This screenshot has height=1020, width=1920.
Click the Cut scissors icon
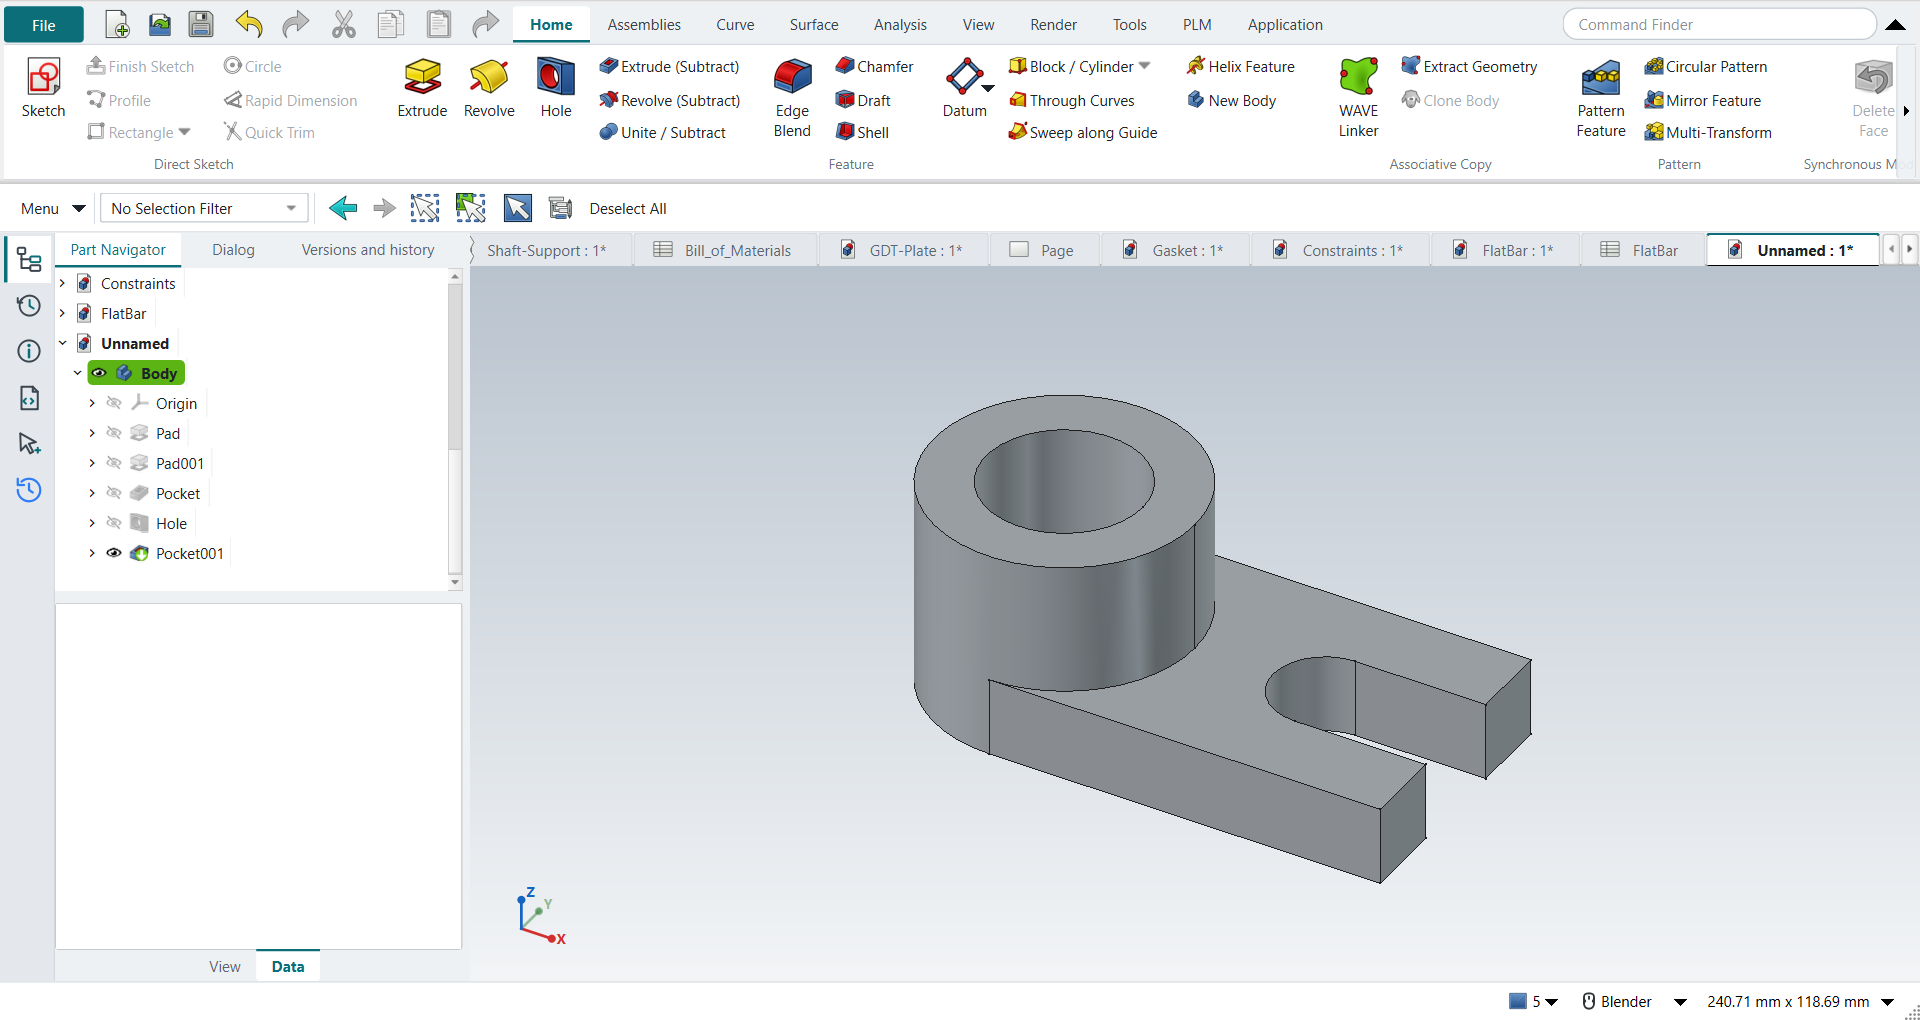[344, 24]
